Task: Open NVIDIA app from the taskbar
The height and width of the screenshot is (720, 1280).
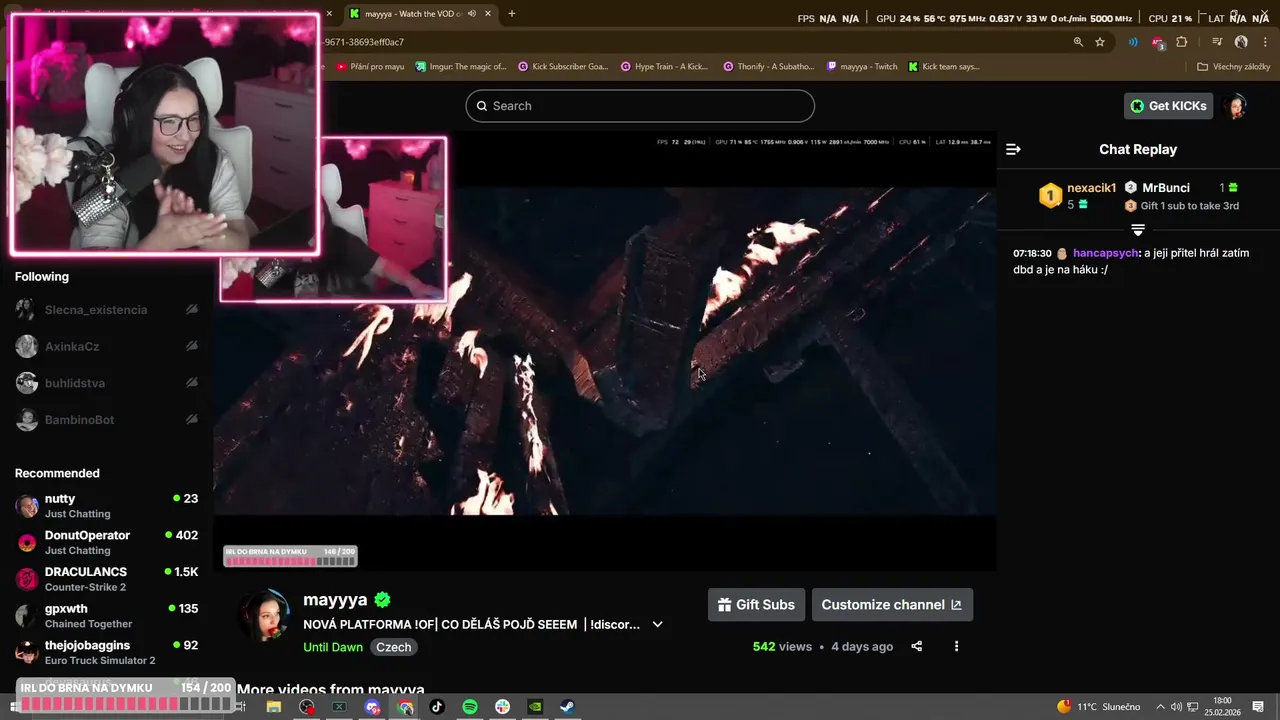Action: (x=535, y=707)
